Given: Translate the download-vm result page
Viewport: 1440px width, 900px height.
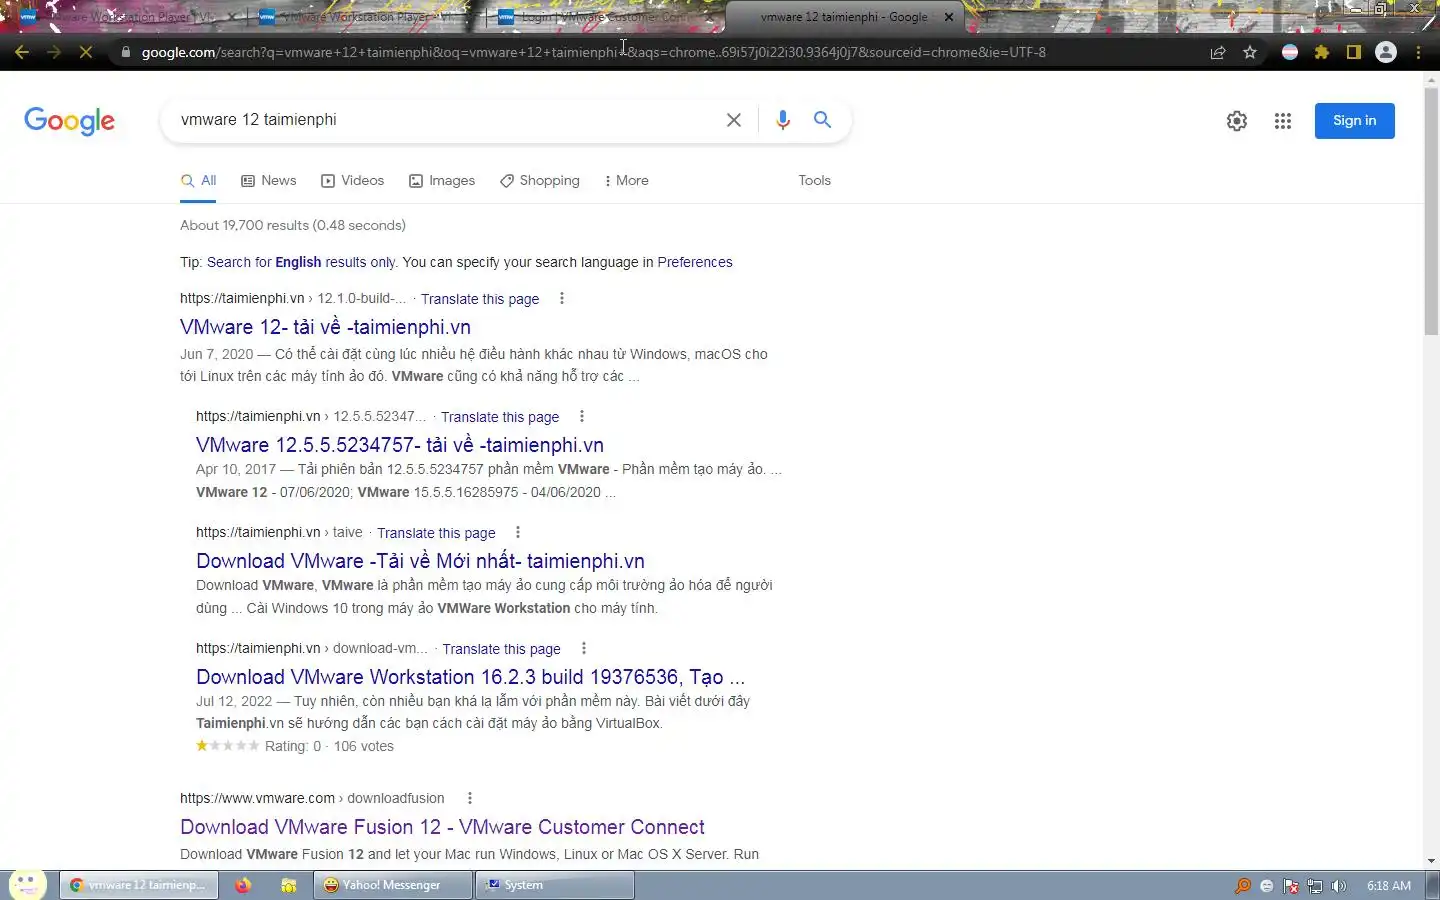Looking at the screenshot, I should tap(501, 649).
